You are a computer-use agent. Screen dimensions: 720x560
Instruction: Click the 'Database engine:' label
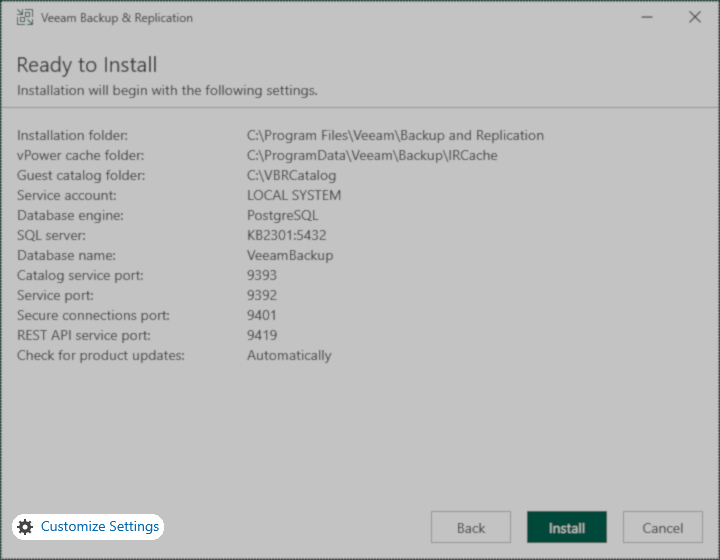70,215
